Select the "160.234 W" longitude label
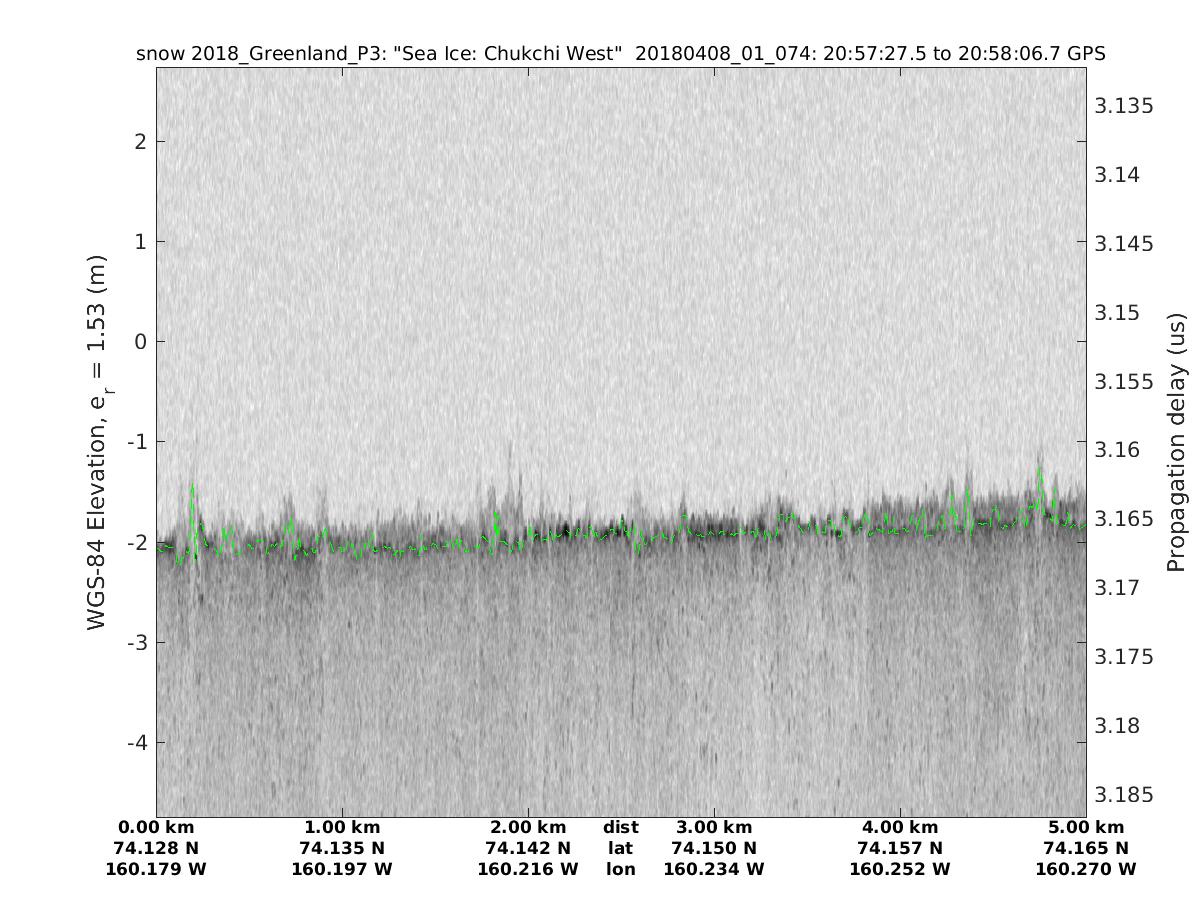This screenshot has height=900, width=1200. pos(714,870)
